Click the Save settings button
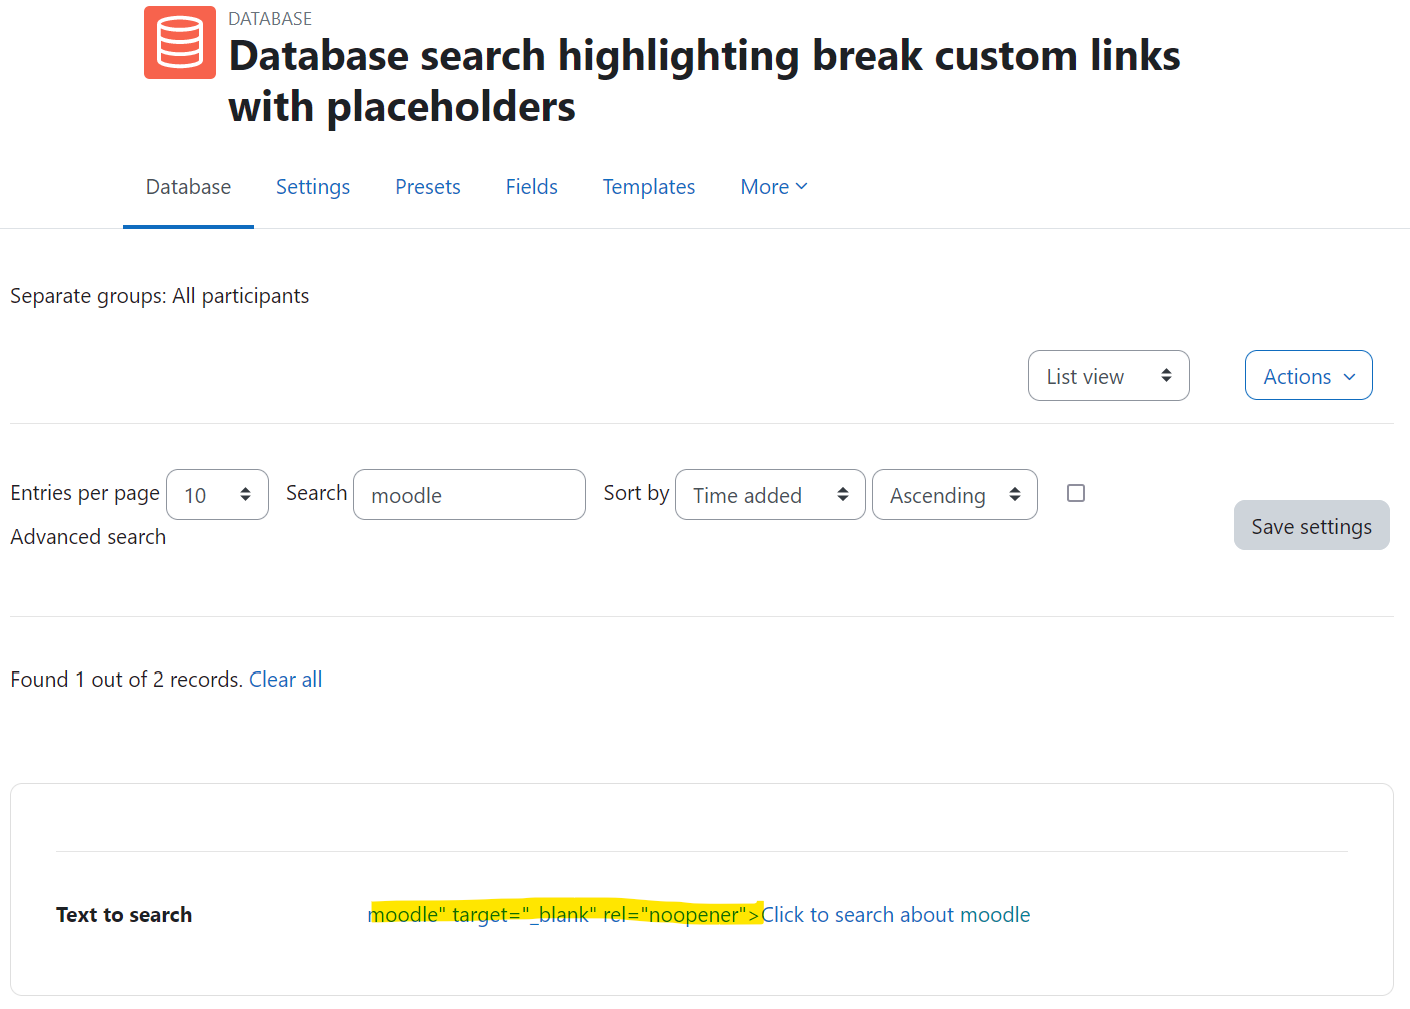The image size is (1410, 1009). pos(1311,525)
